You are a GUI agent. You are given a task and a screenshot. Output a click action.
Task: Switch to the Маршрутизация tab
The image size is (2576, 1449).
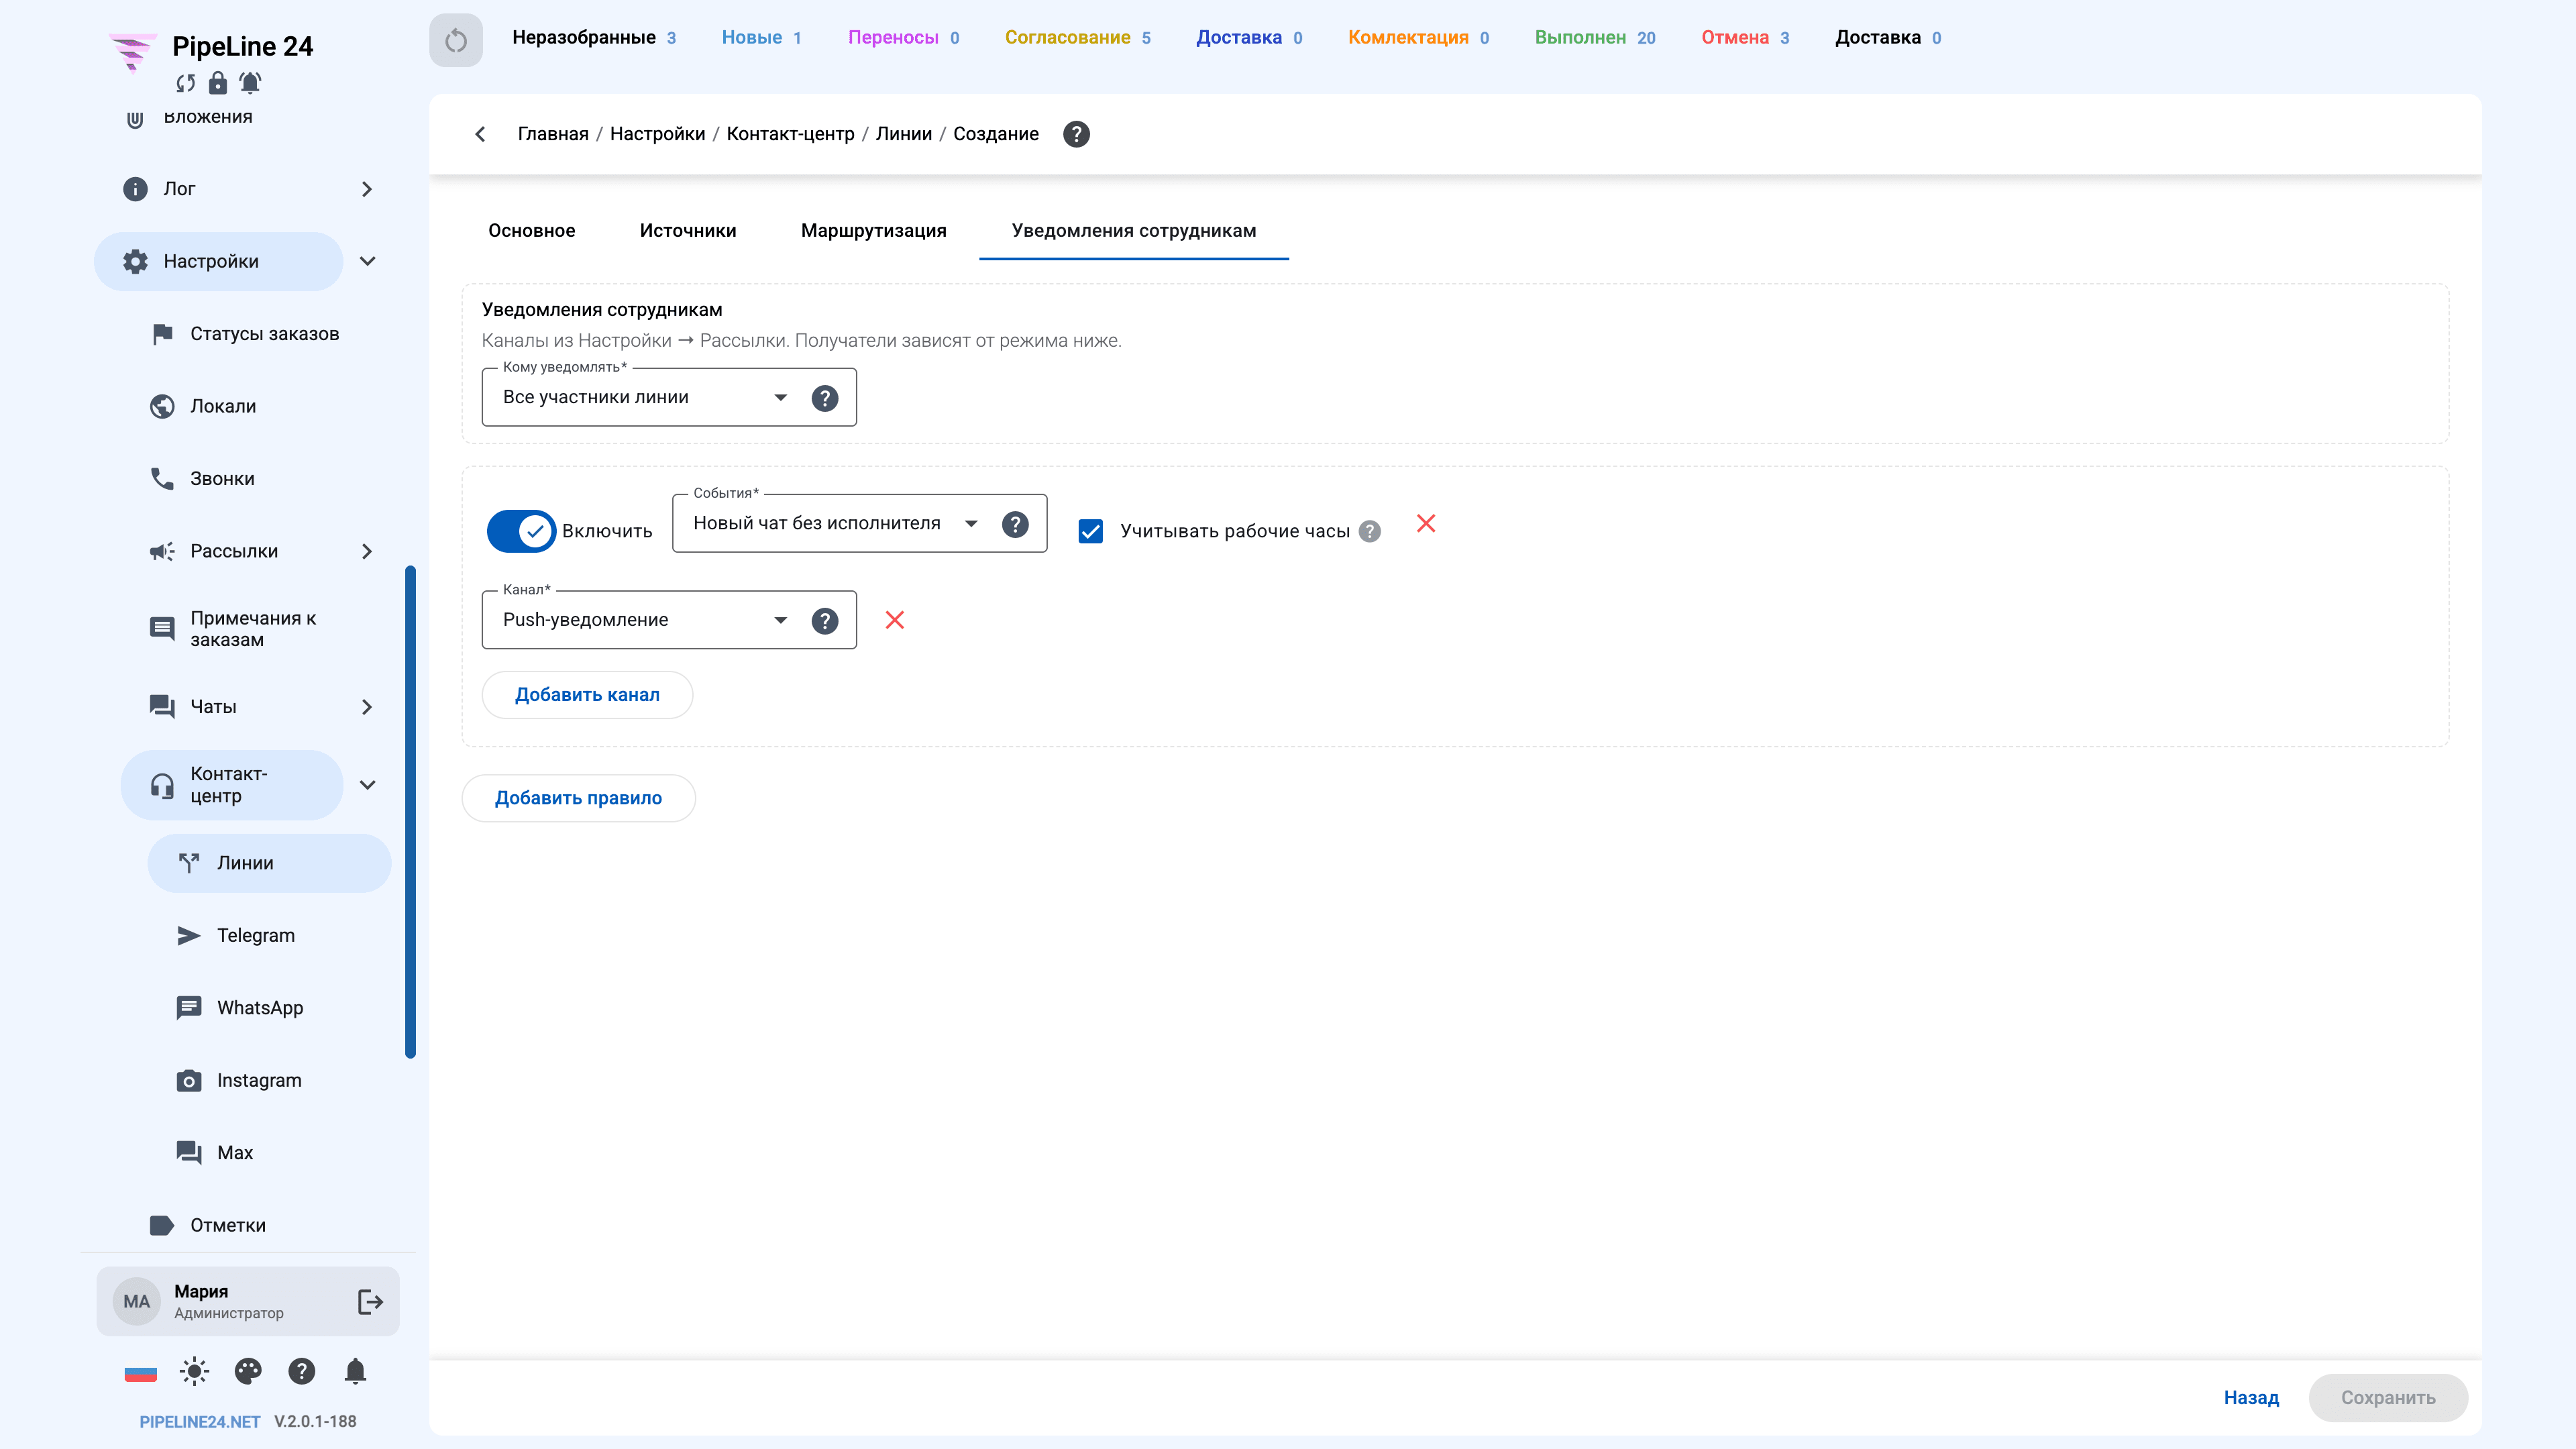tap(874, 231)
